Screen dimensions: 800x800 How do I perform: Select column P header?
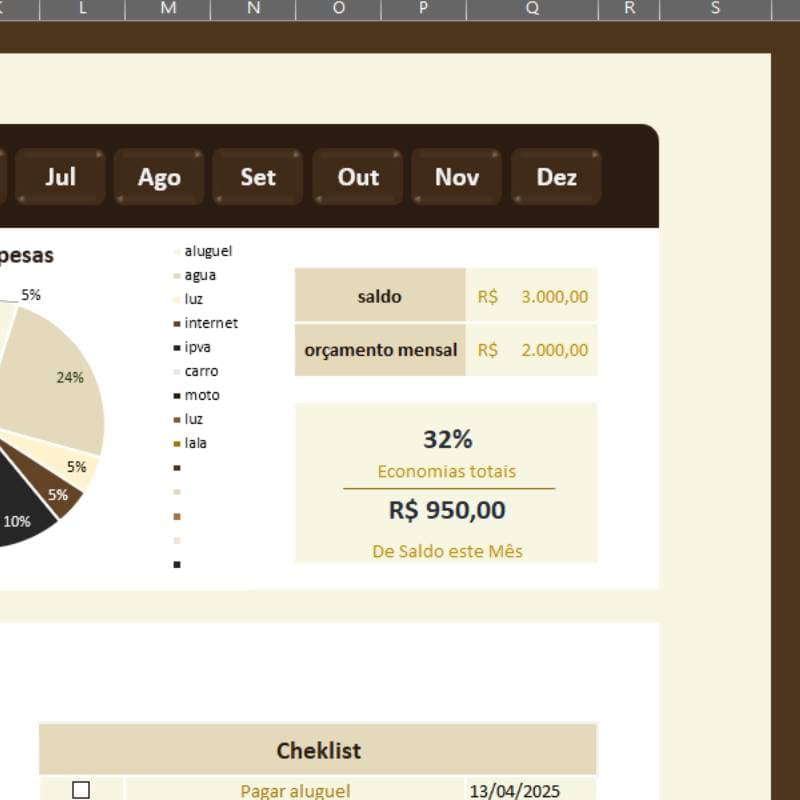pos(423,9)
